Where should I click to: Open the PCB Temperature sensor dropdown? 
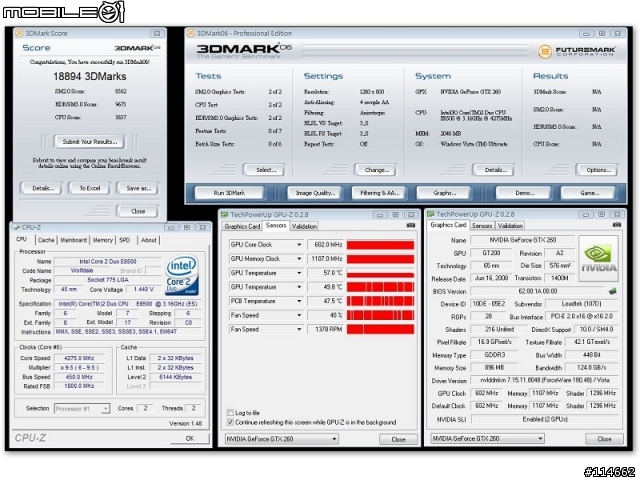(x=299, y=301)
